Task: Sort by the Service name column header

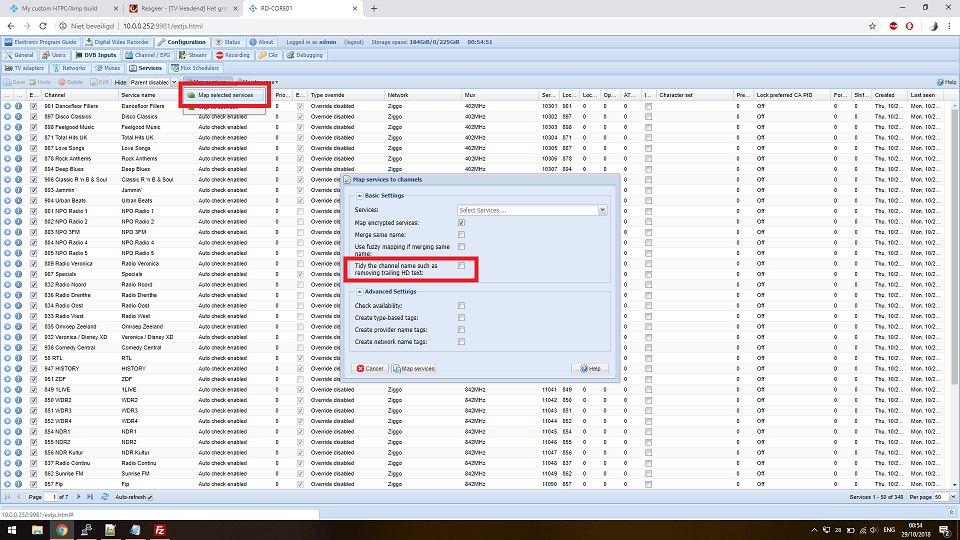Action: [158, 95]
